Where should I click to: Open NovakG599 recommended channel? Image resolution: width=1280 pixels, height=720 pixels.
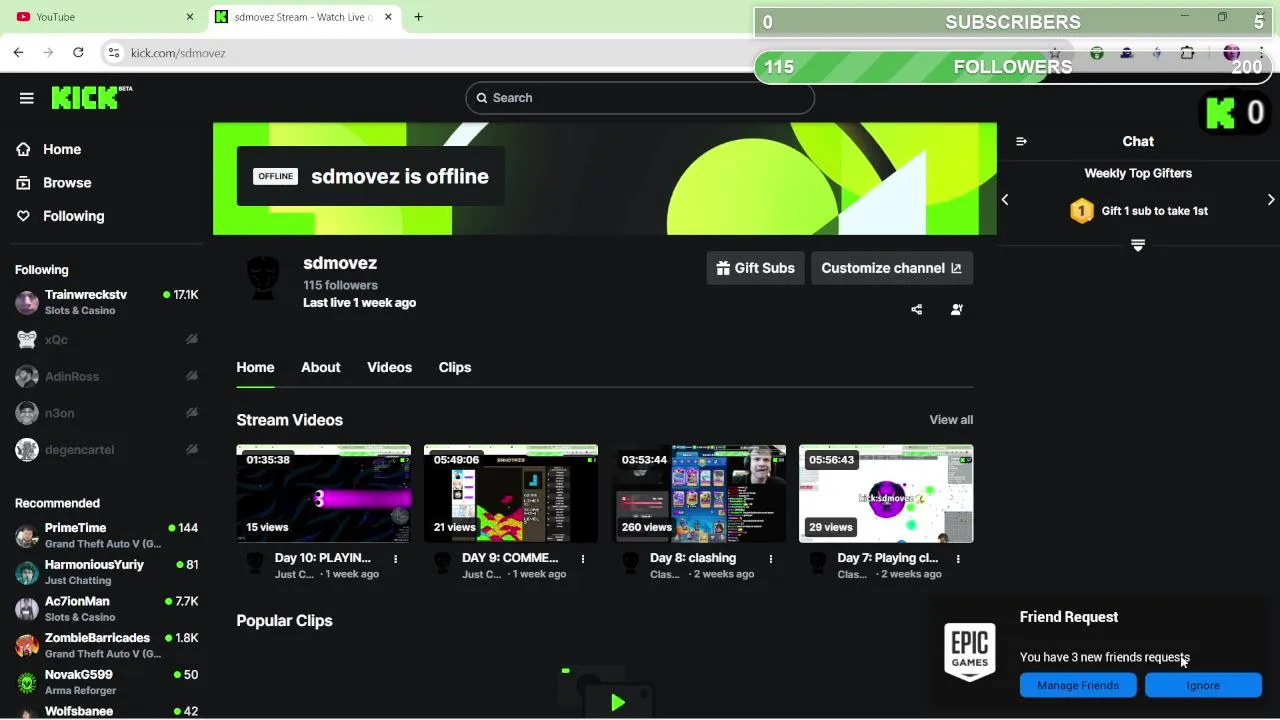click(106, 682)
